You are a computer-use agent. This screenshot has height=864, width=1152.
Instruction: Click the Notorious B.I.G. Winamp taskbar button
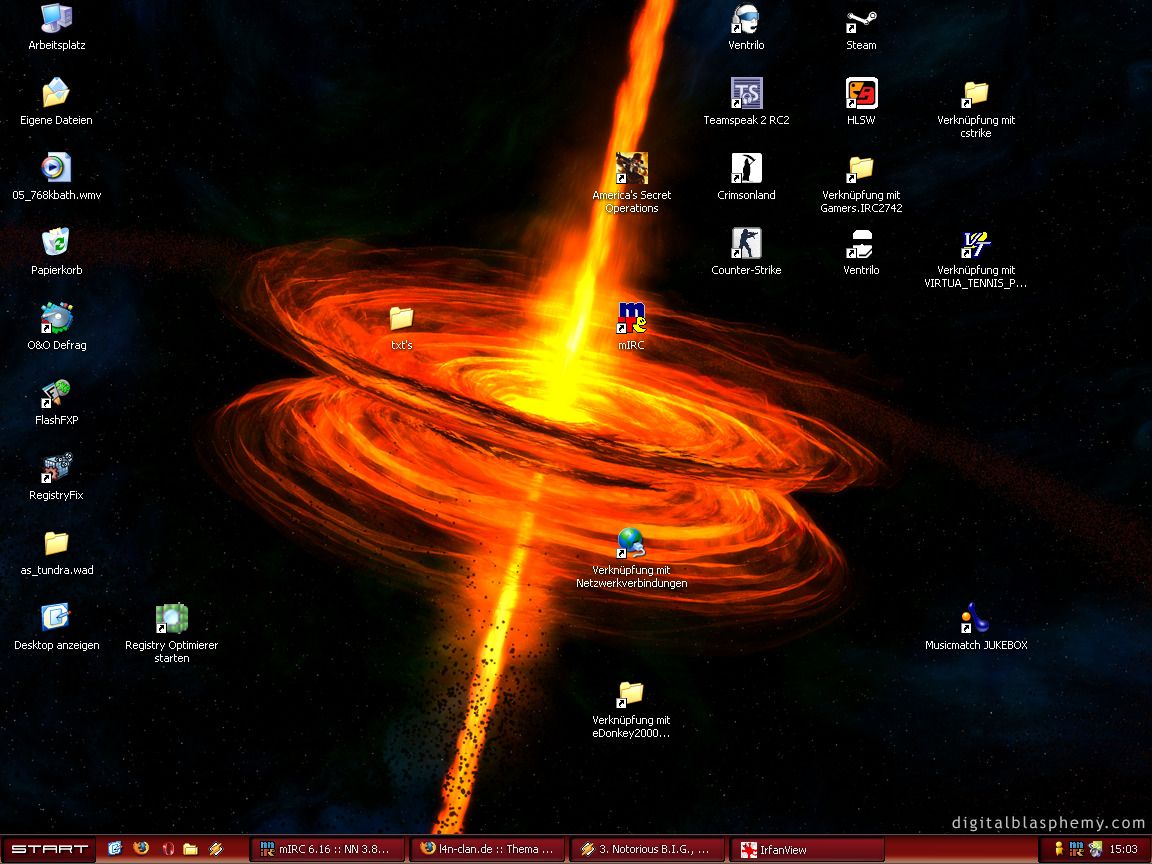click(x=648, y=849)
